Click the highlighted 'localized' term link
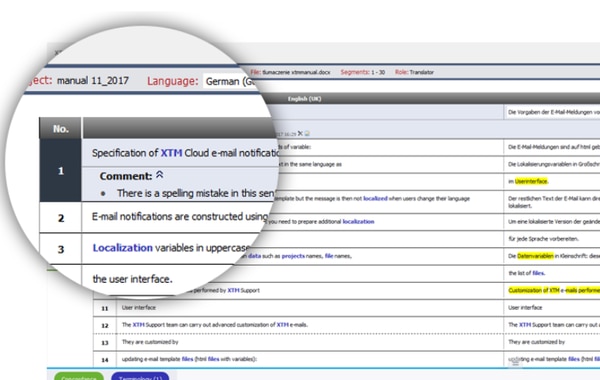The image size is (600, 380). pyautogui.click(x=375, y=198)
